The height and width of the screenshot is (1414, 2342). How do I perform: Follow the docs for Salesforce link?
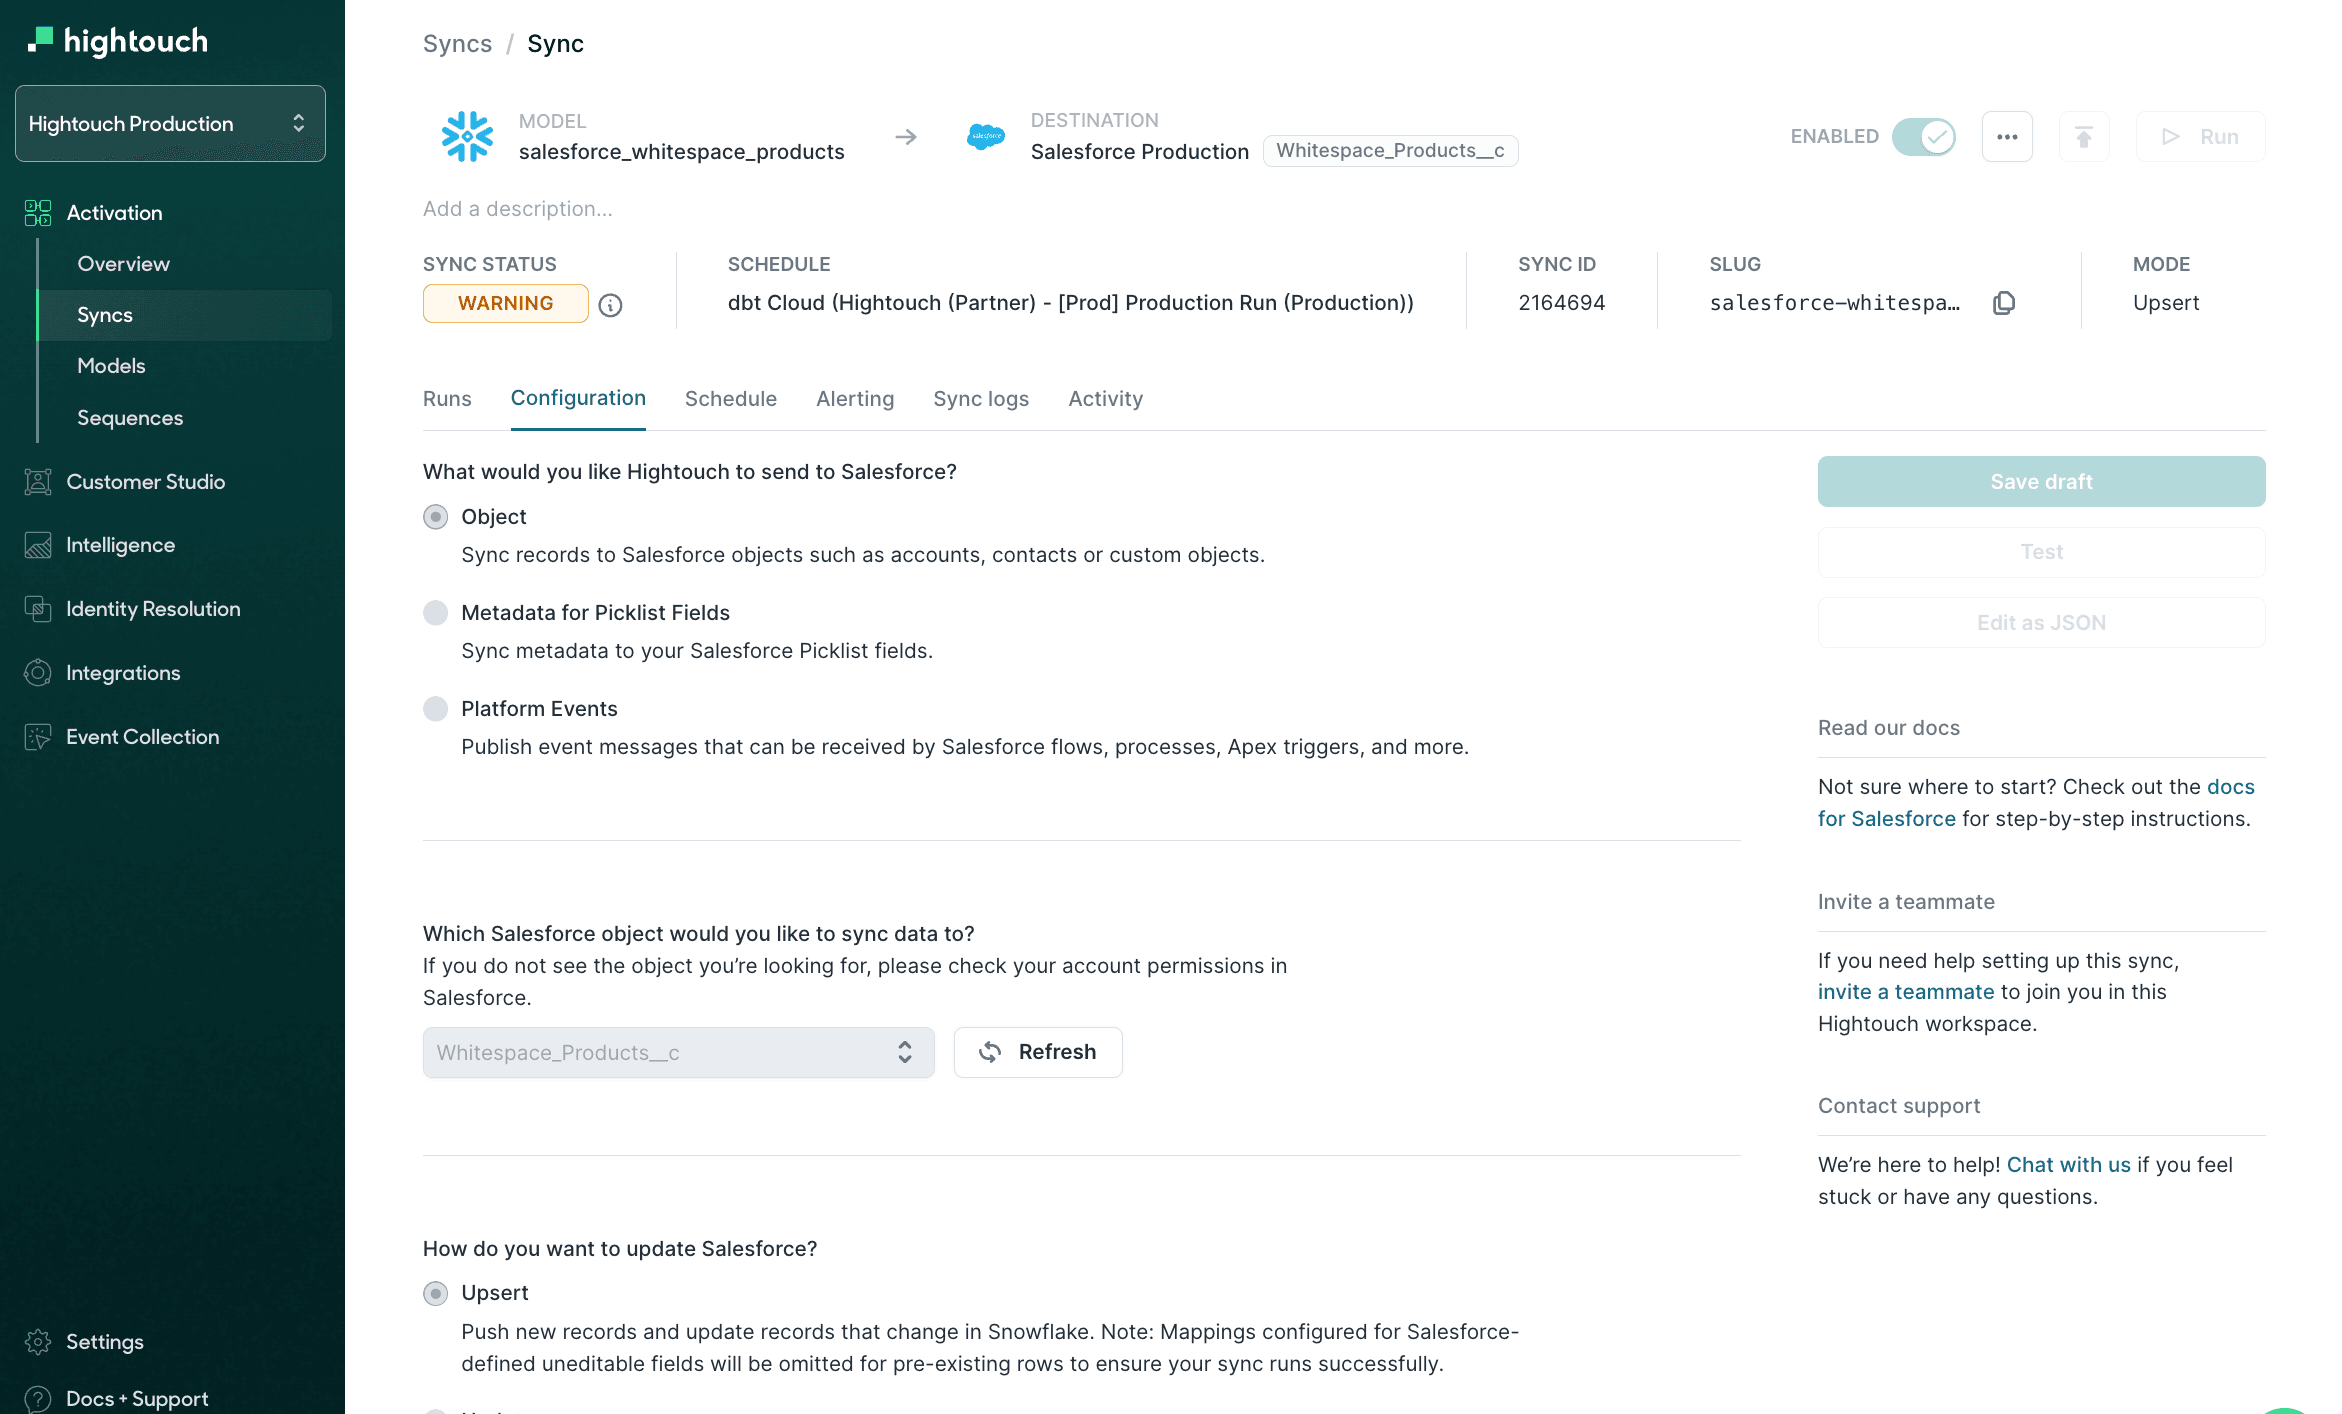[x=1888, y=818]
